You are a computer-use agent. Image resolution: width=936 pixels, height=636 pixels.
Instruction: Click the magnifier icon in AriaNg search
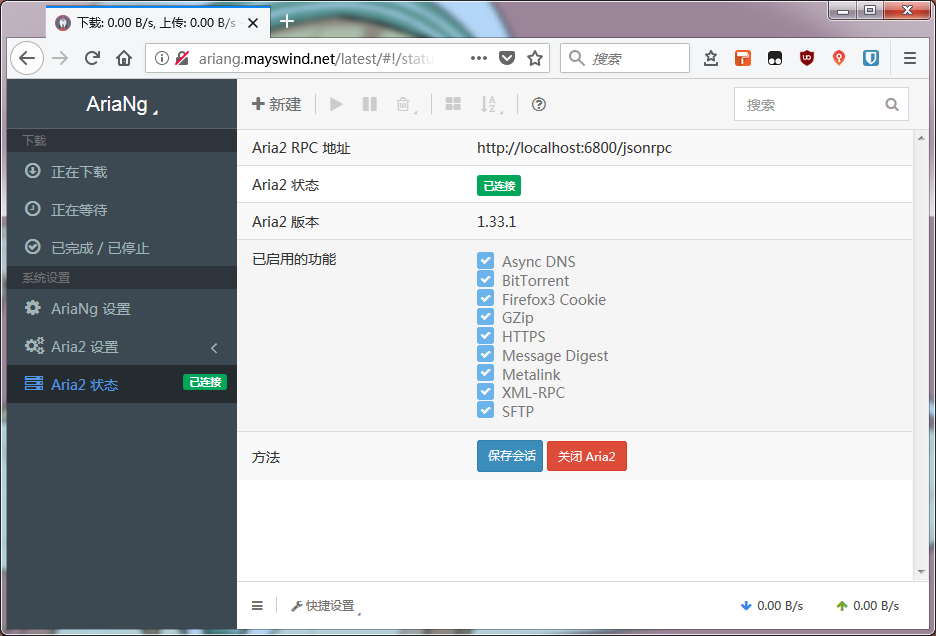coord(892,105)
